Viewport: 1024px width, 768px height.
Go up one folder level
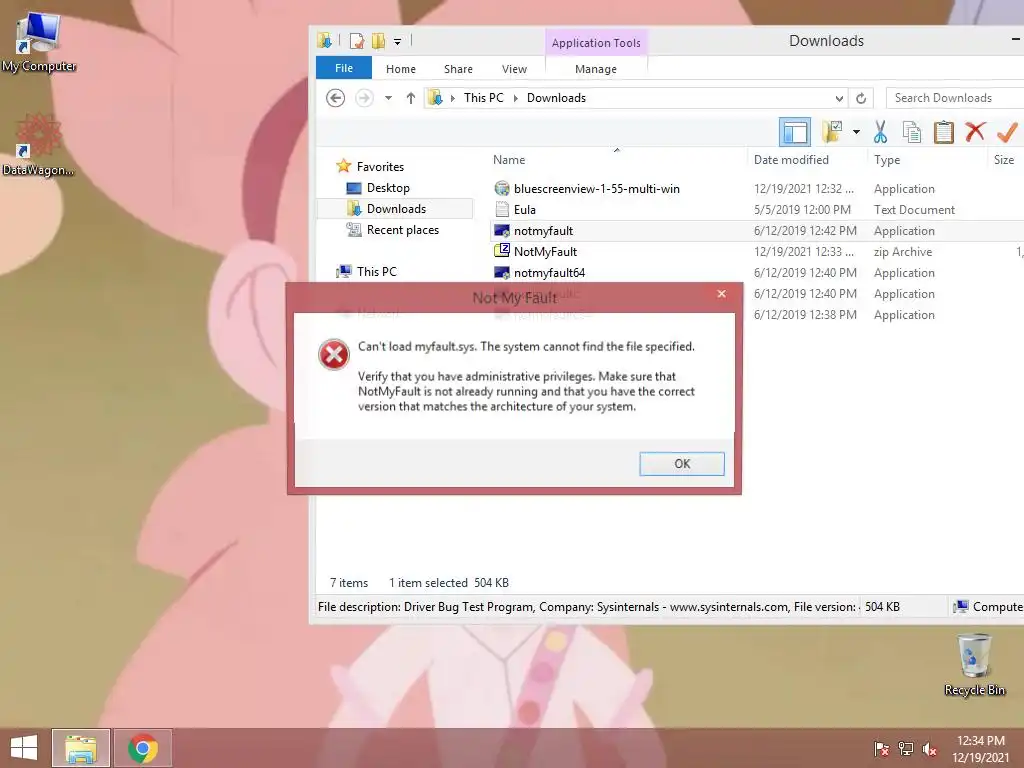click(410, 98)
